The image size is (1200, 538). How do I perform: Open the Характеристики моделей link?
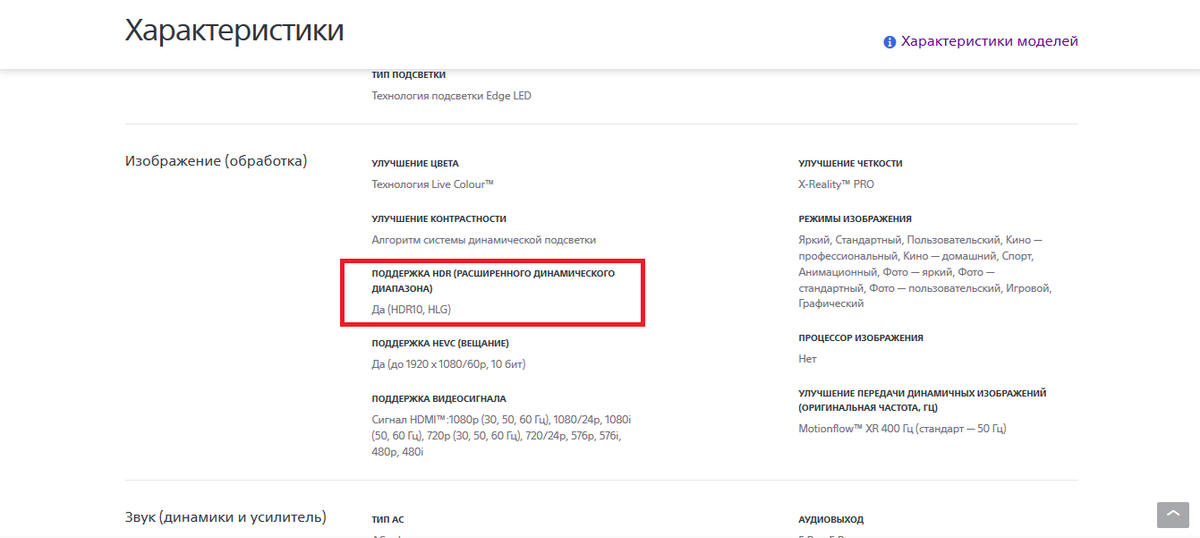click(989, 41)
